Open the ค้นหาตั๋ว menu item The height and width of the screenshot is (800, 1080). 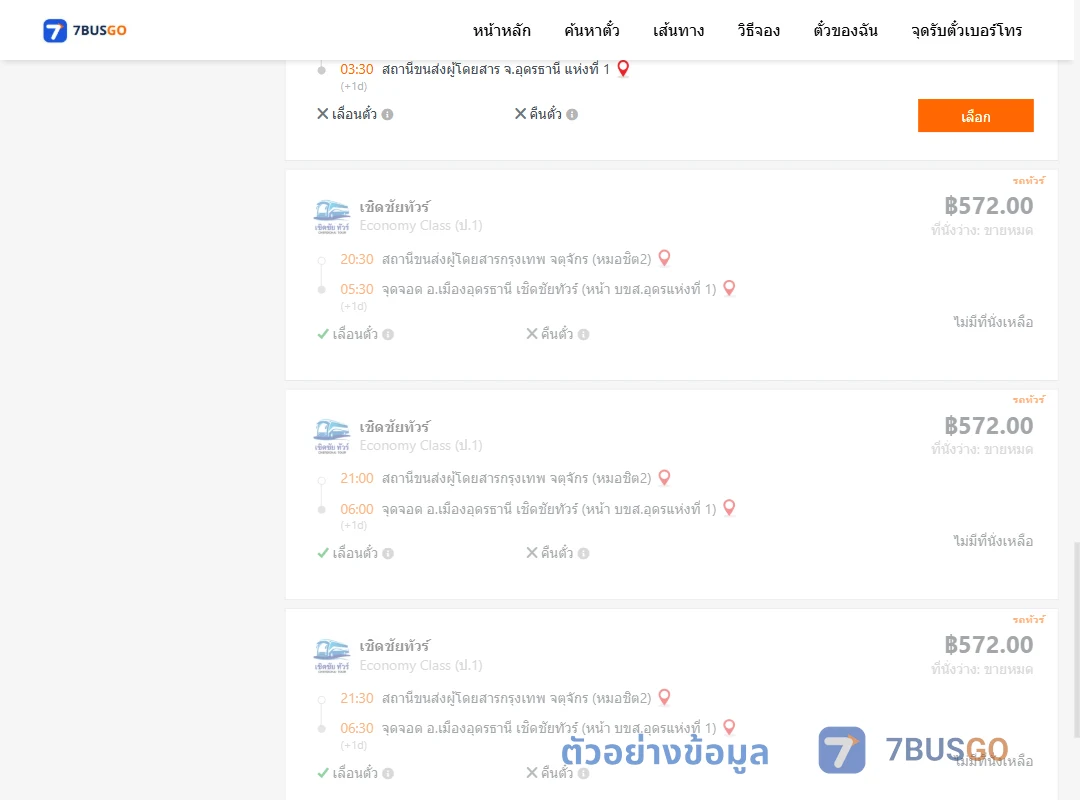tap(592, 30)
